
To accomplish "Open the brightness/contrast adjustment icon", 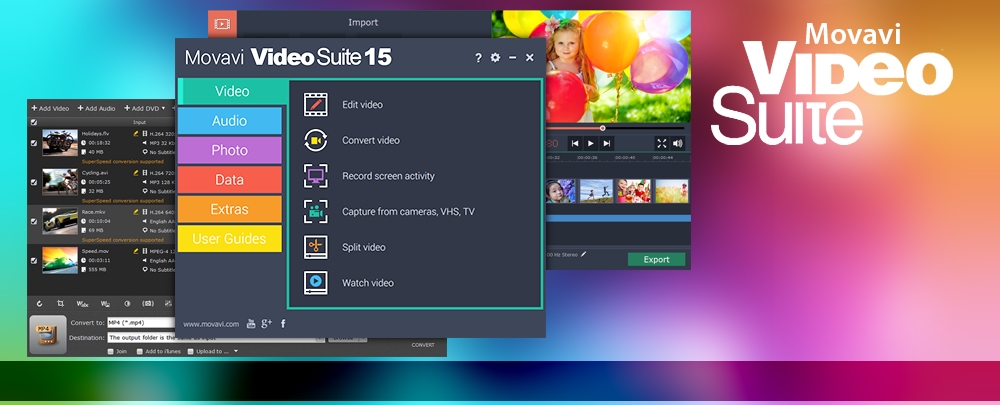I will [127, 304].
